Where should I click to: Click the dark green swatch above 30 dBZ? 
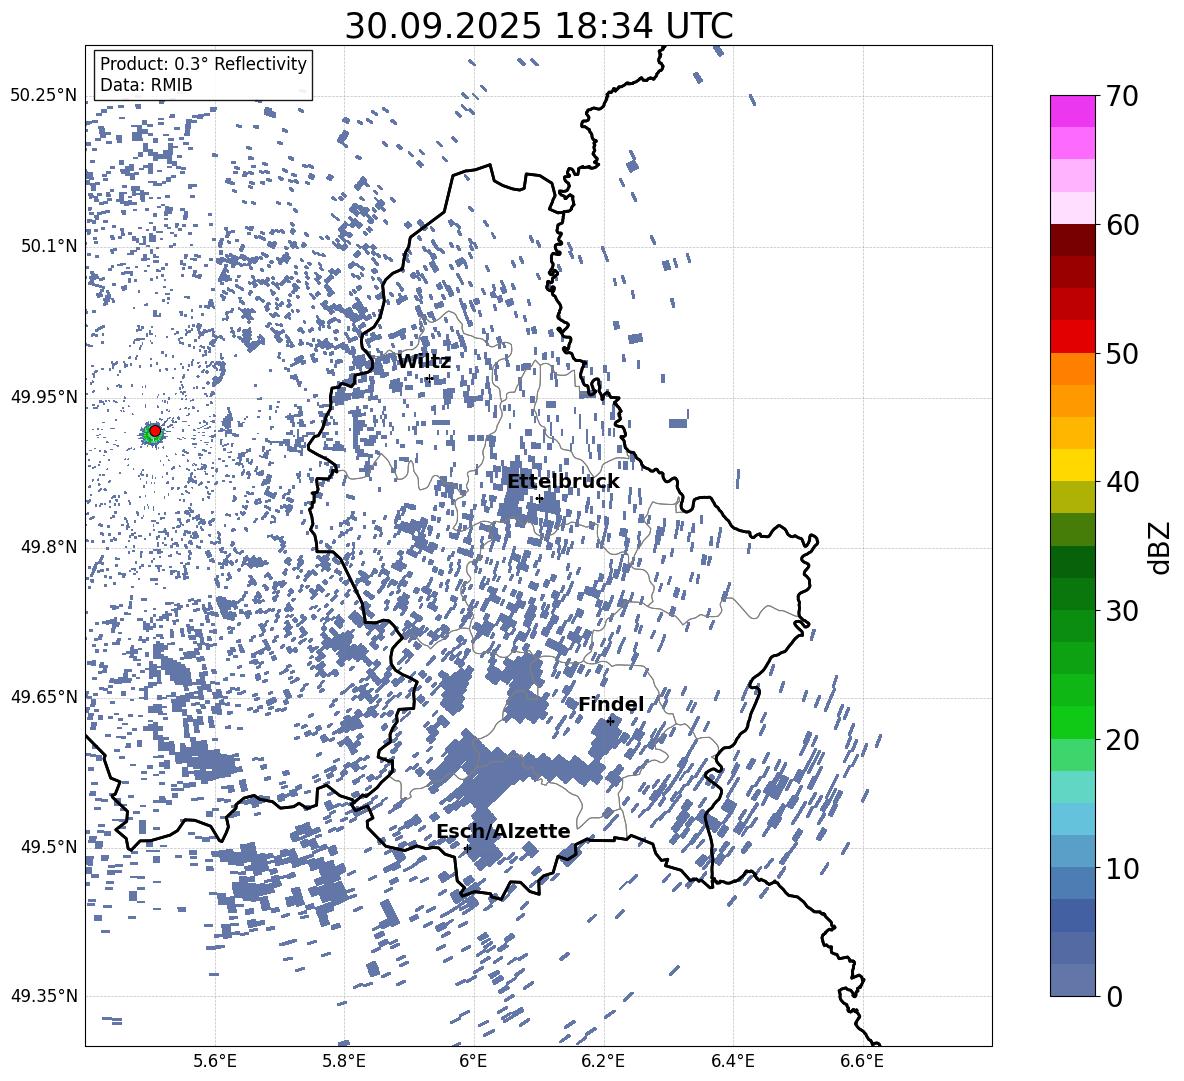click(x=1072, y=562)
